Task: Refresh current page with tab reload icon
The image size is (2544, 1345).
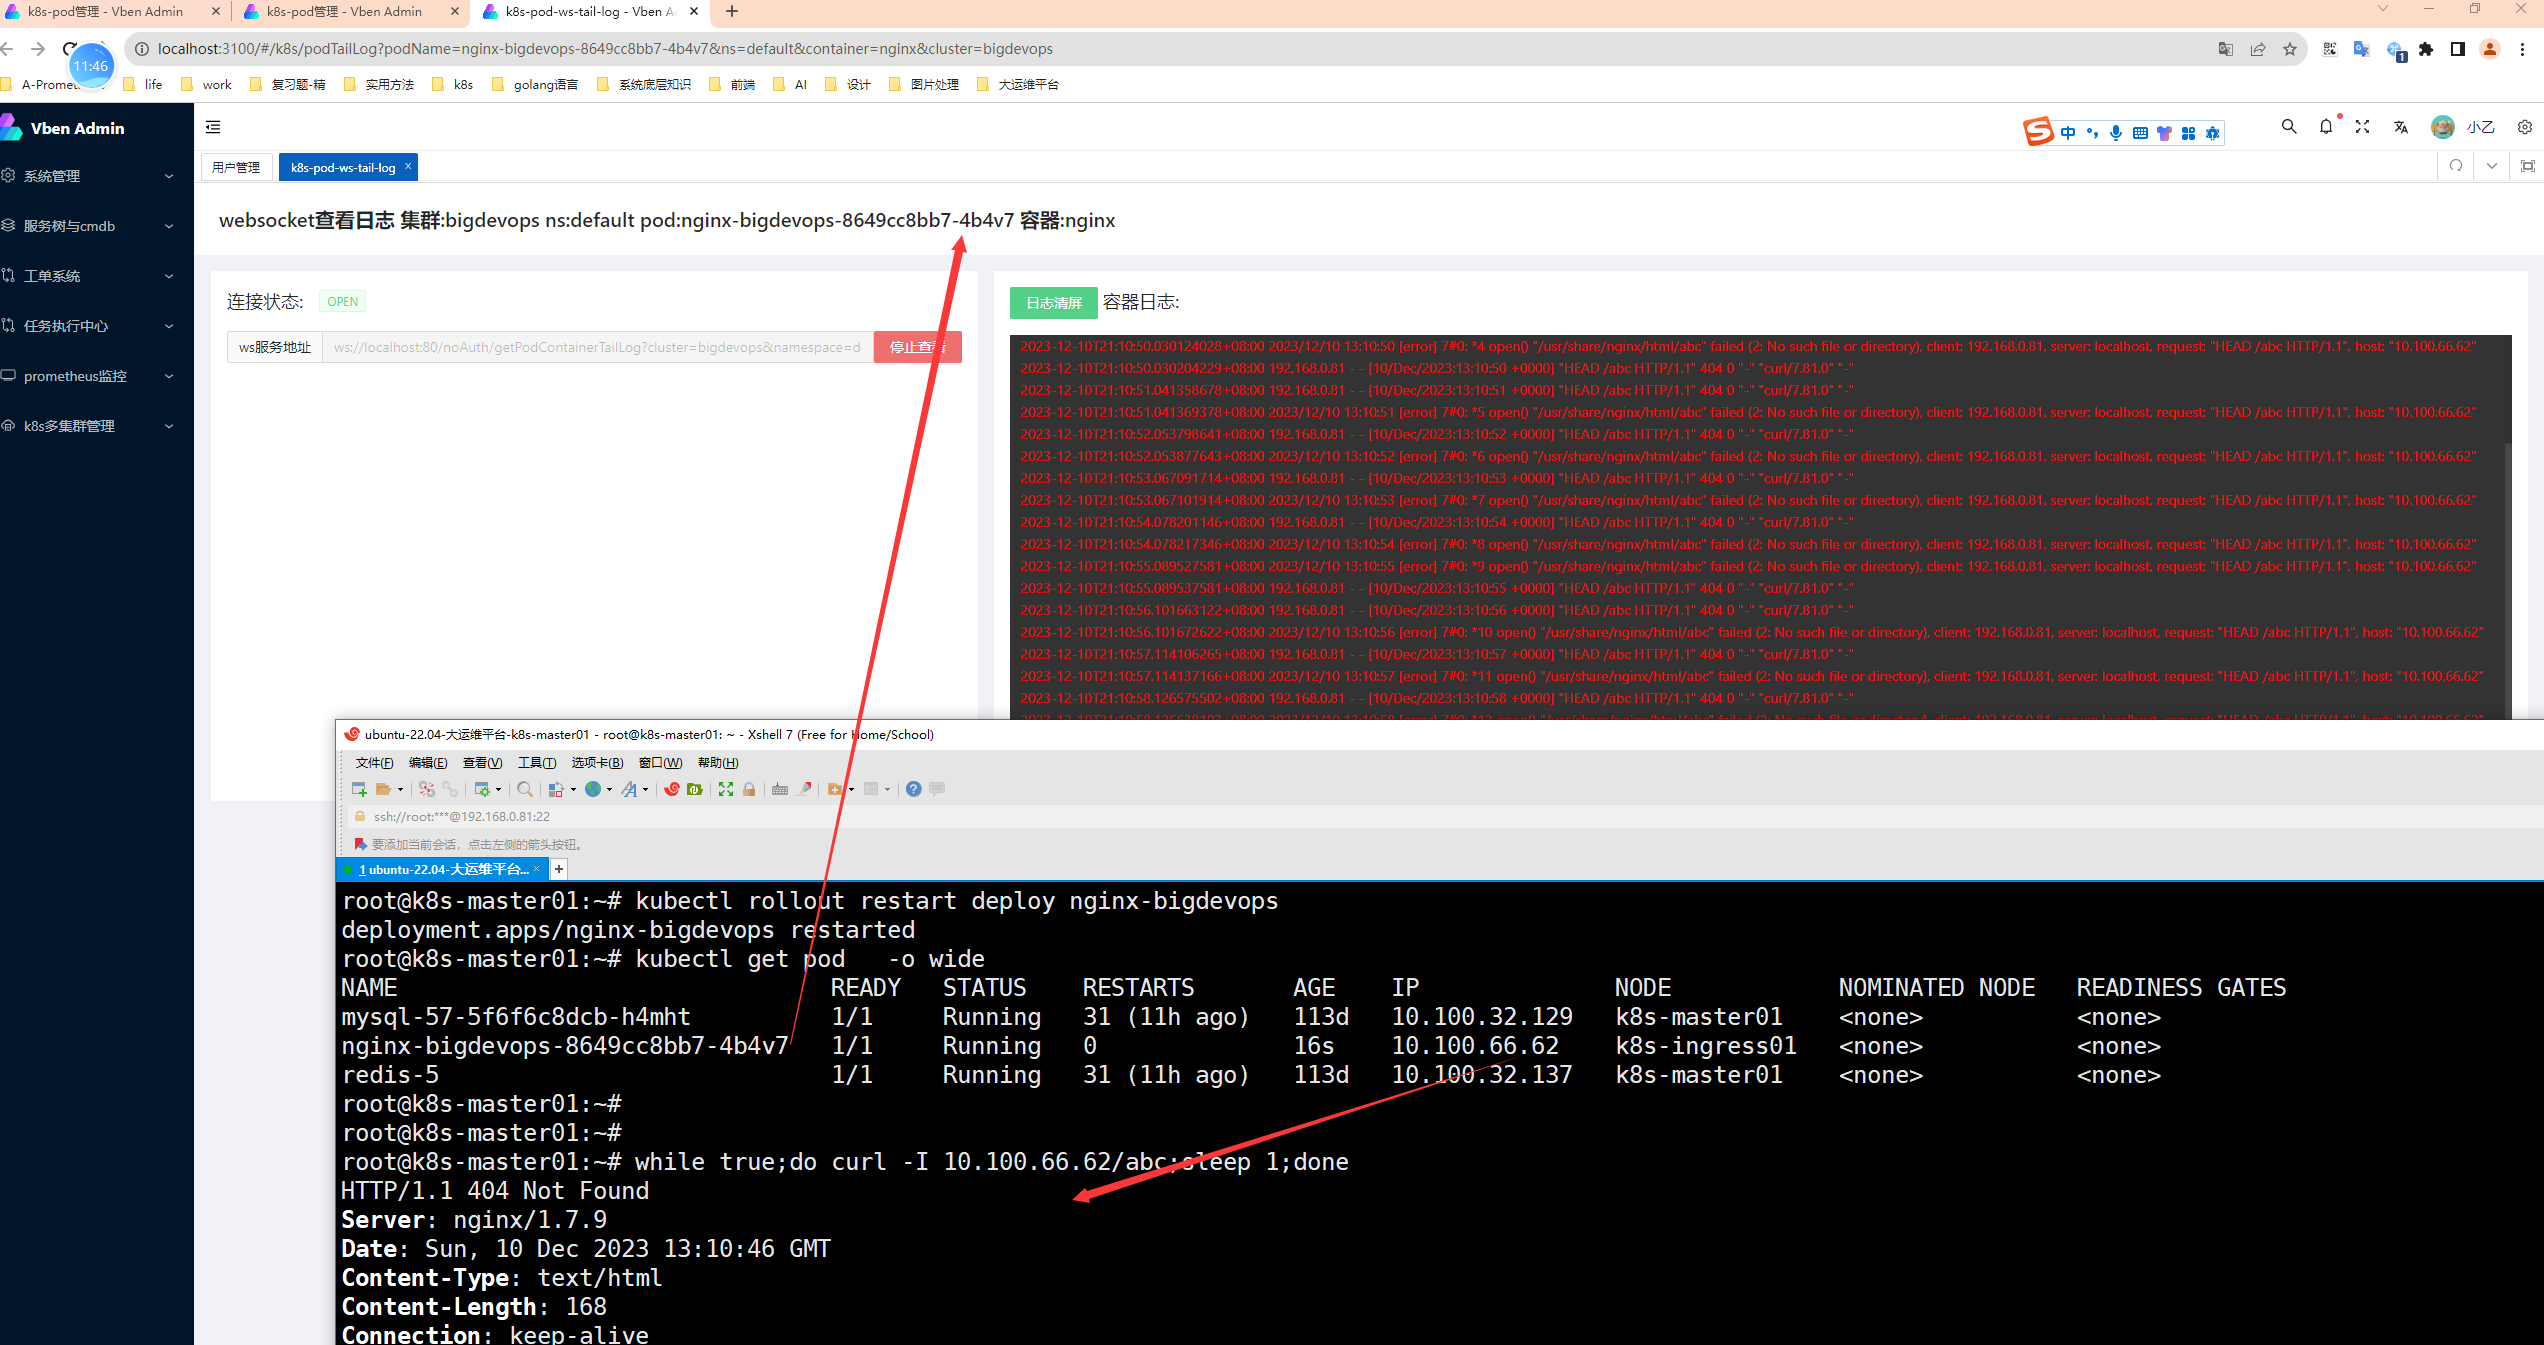Action: 2456,166
